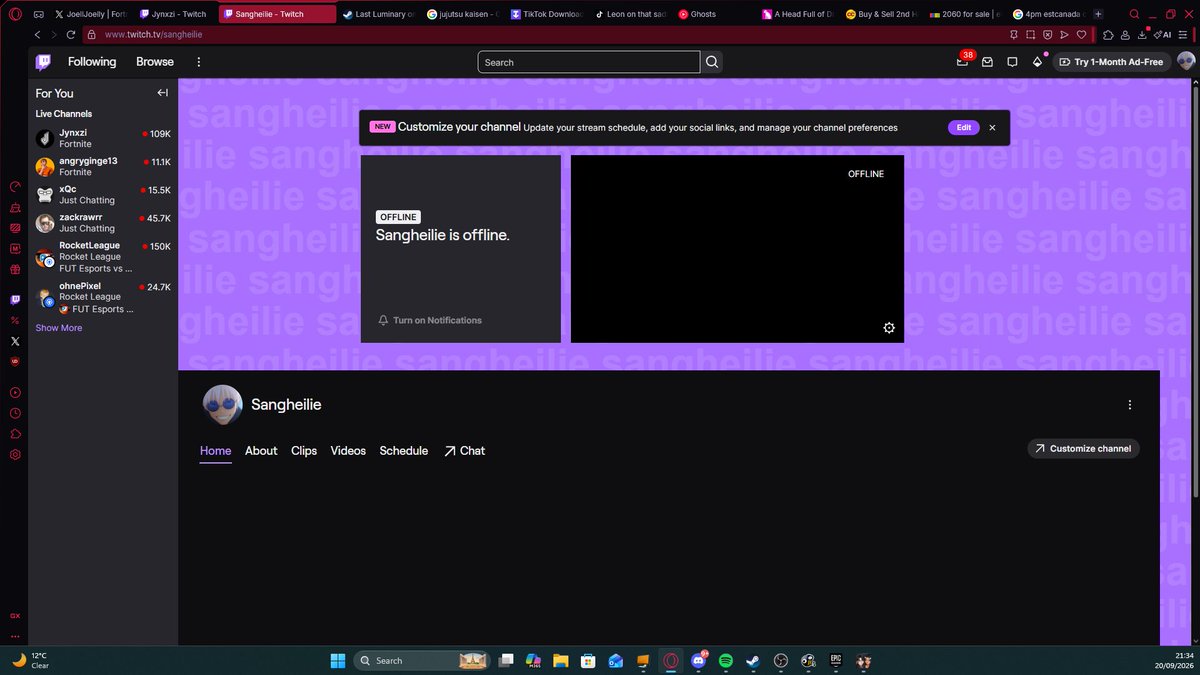Open Windows Start button
The width and height of the screenshot is (1200, 675).
[337, 661]
